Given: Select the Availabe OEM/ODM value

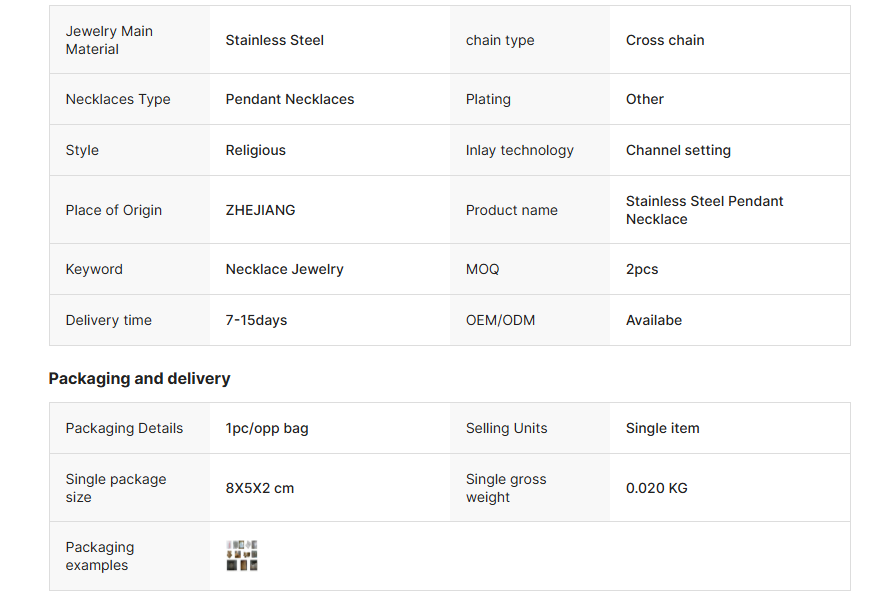Looking at the screenshot, I should pos(654,320).
